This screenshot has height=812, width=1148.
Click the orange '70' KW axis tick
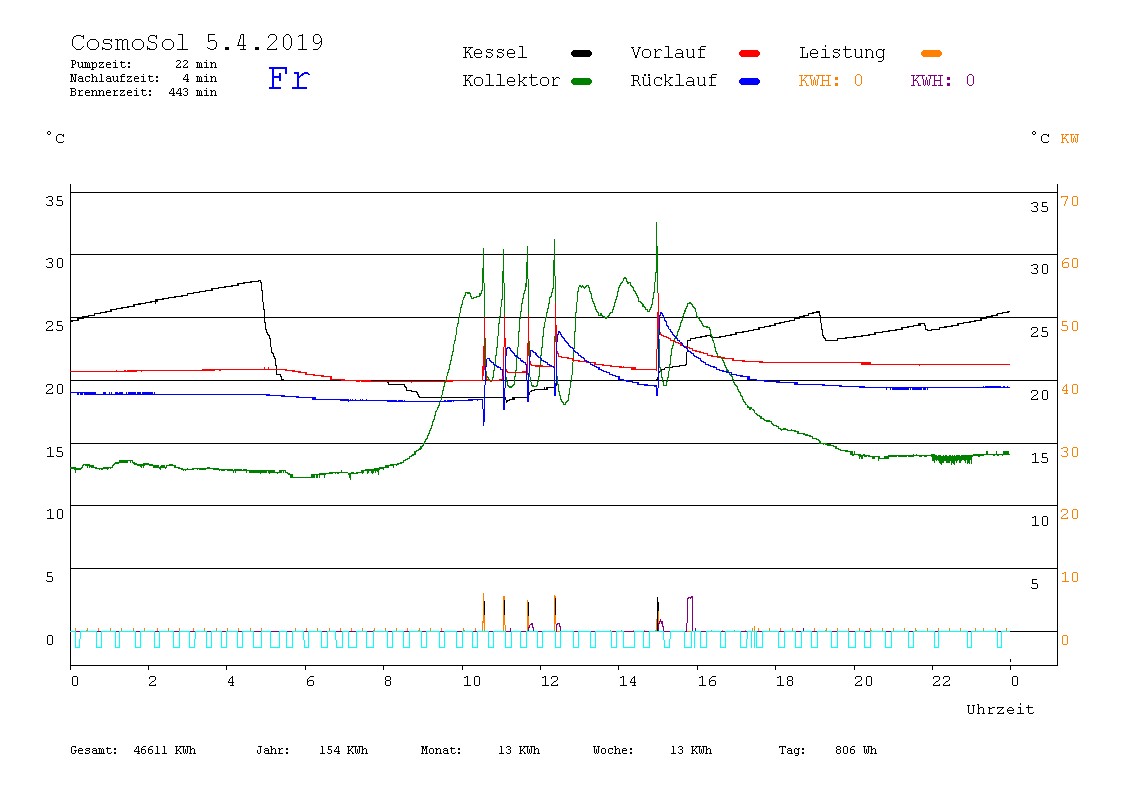[1070, 201]
